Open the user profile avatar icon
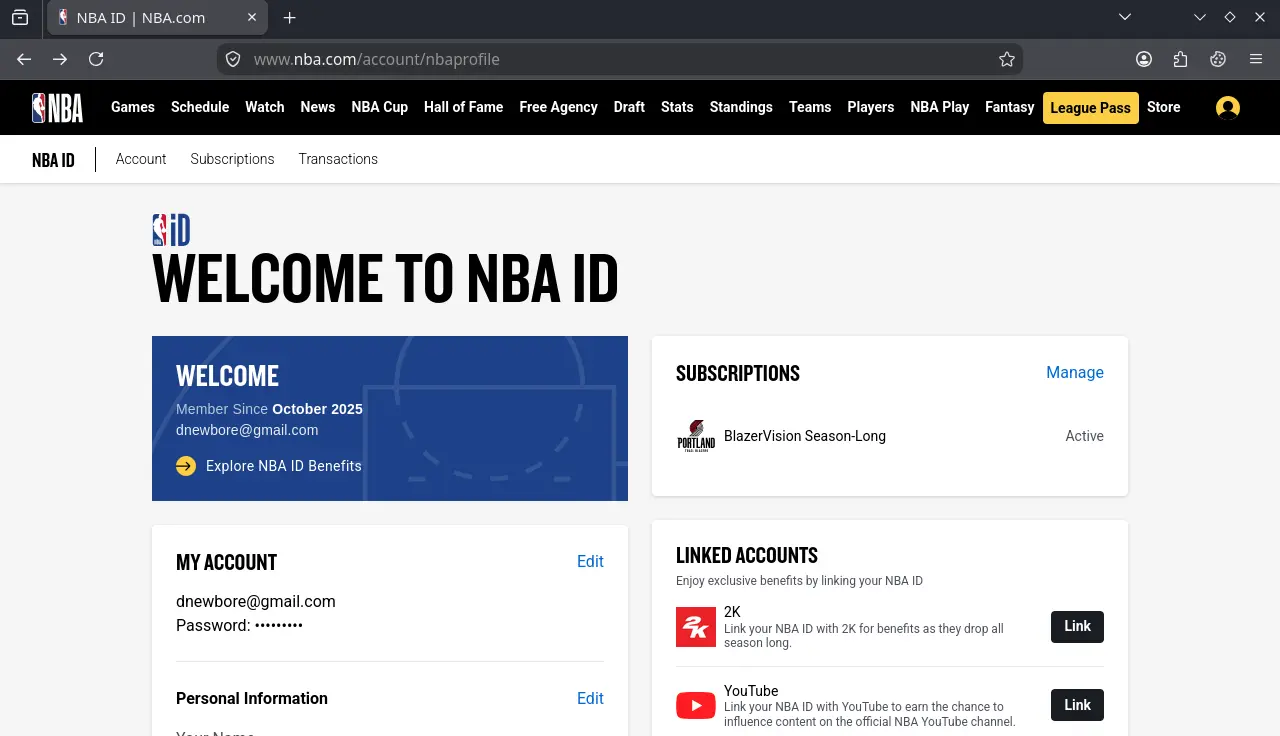 (1228, 108)
